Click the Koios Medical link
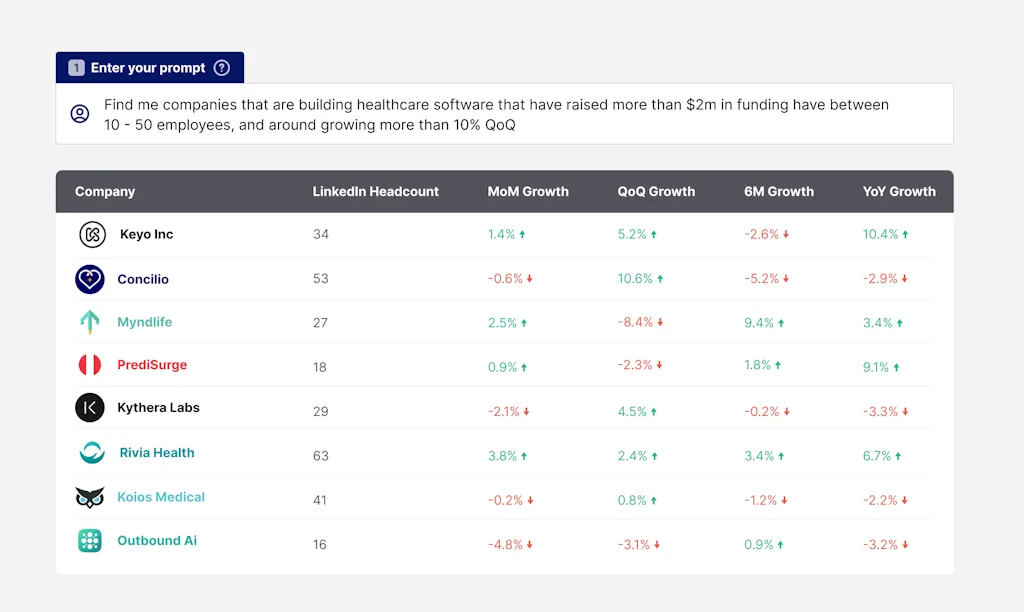The image size is (1024, 612). (x=161, y=497)
